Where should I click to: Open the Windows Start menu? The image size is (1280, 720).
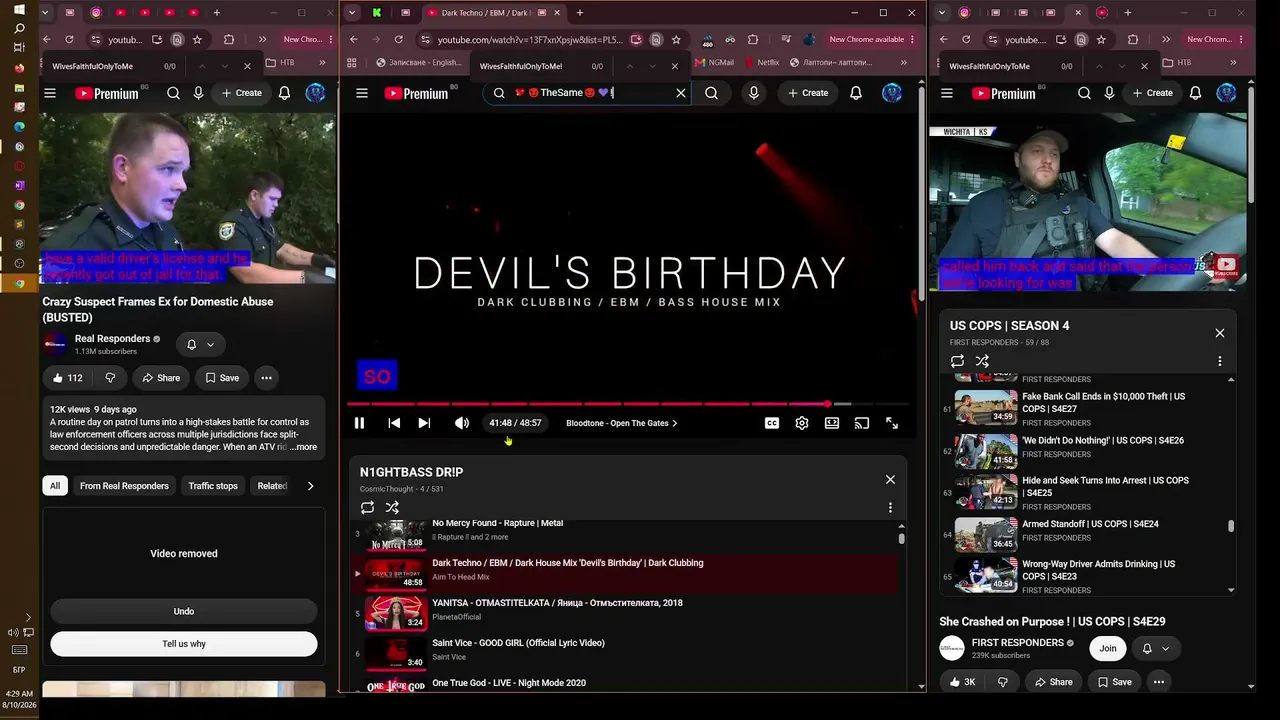pyautogui.click(x=19, y=10)
